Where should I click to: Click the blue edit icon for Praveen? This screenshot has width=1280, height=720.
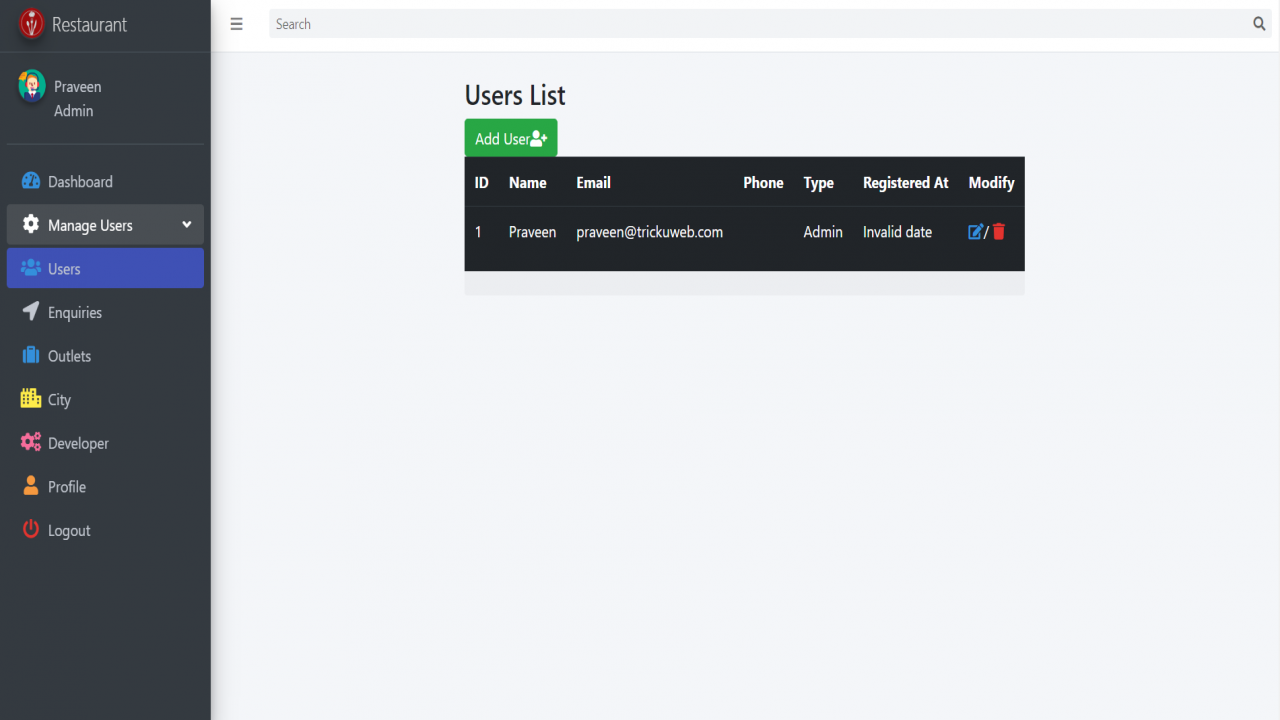pos(976,232)
